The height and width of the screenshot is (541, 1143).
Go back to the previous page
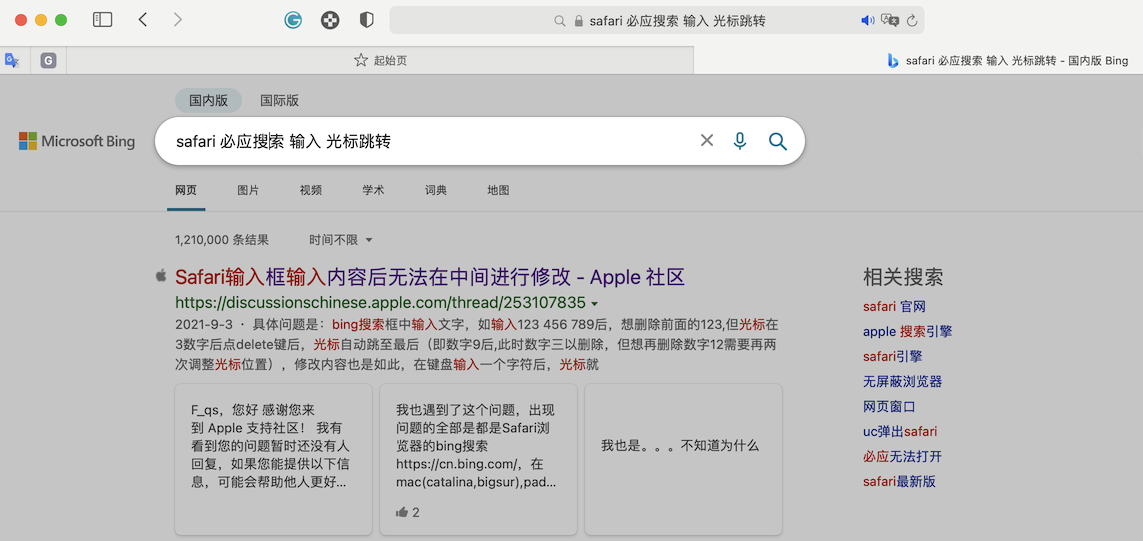coord(143,20)
